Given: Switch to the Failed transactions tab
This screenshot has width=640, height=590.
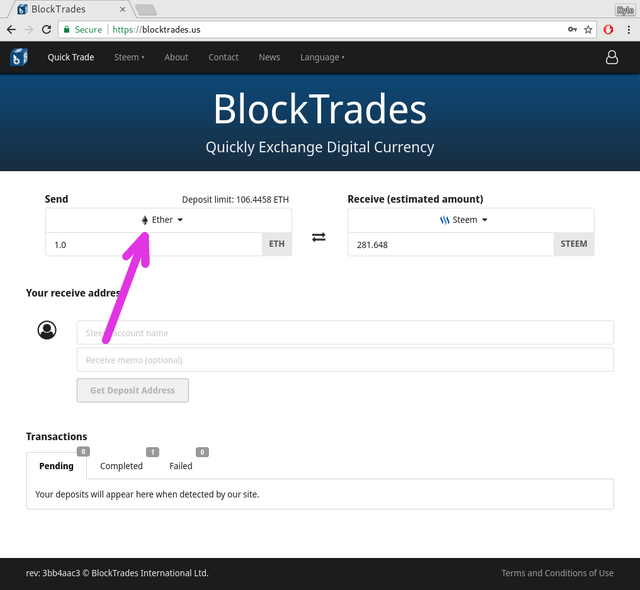Looking at the screenshot, I should click(x=180, y=466).
